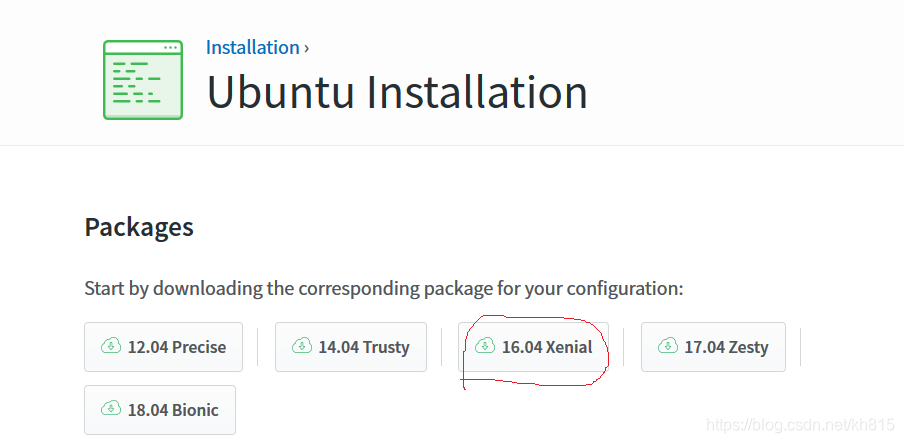Click the cloud download icon beside 12.04 Precise
904x443 pixels.
(x=111, y=346)
